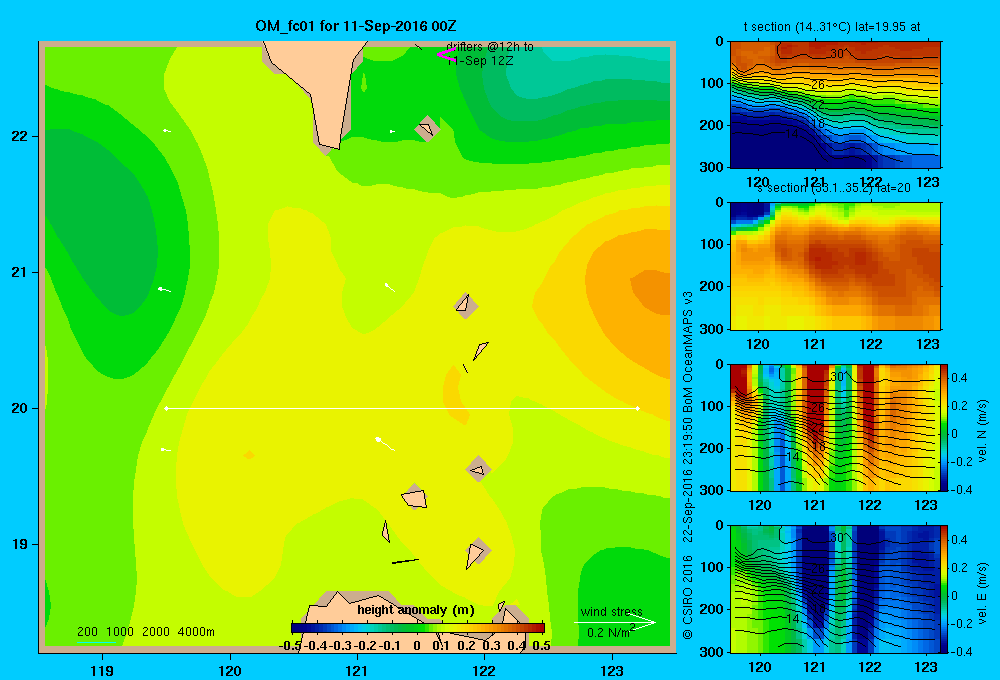Click the 0.5 maximum on height anomaly scale

541,646
